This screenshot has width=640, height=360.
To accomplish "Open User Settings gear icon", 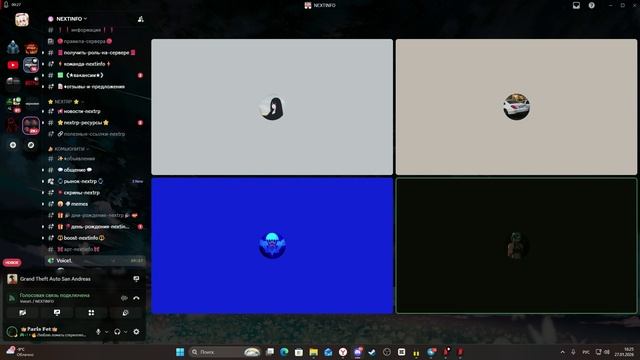I will click(x=136, y=332).
